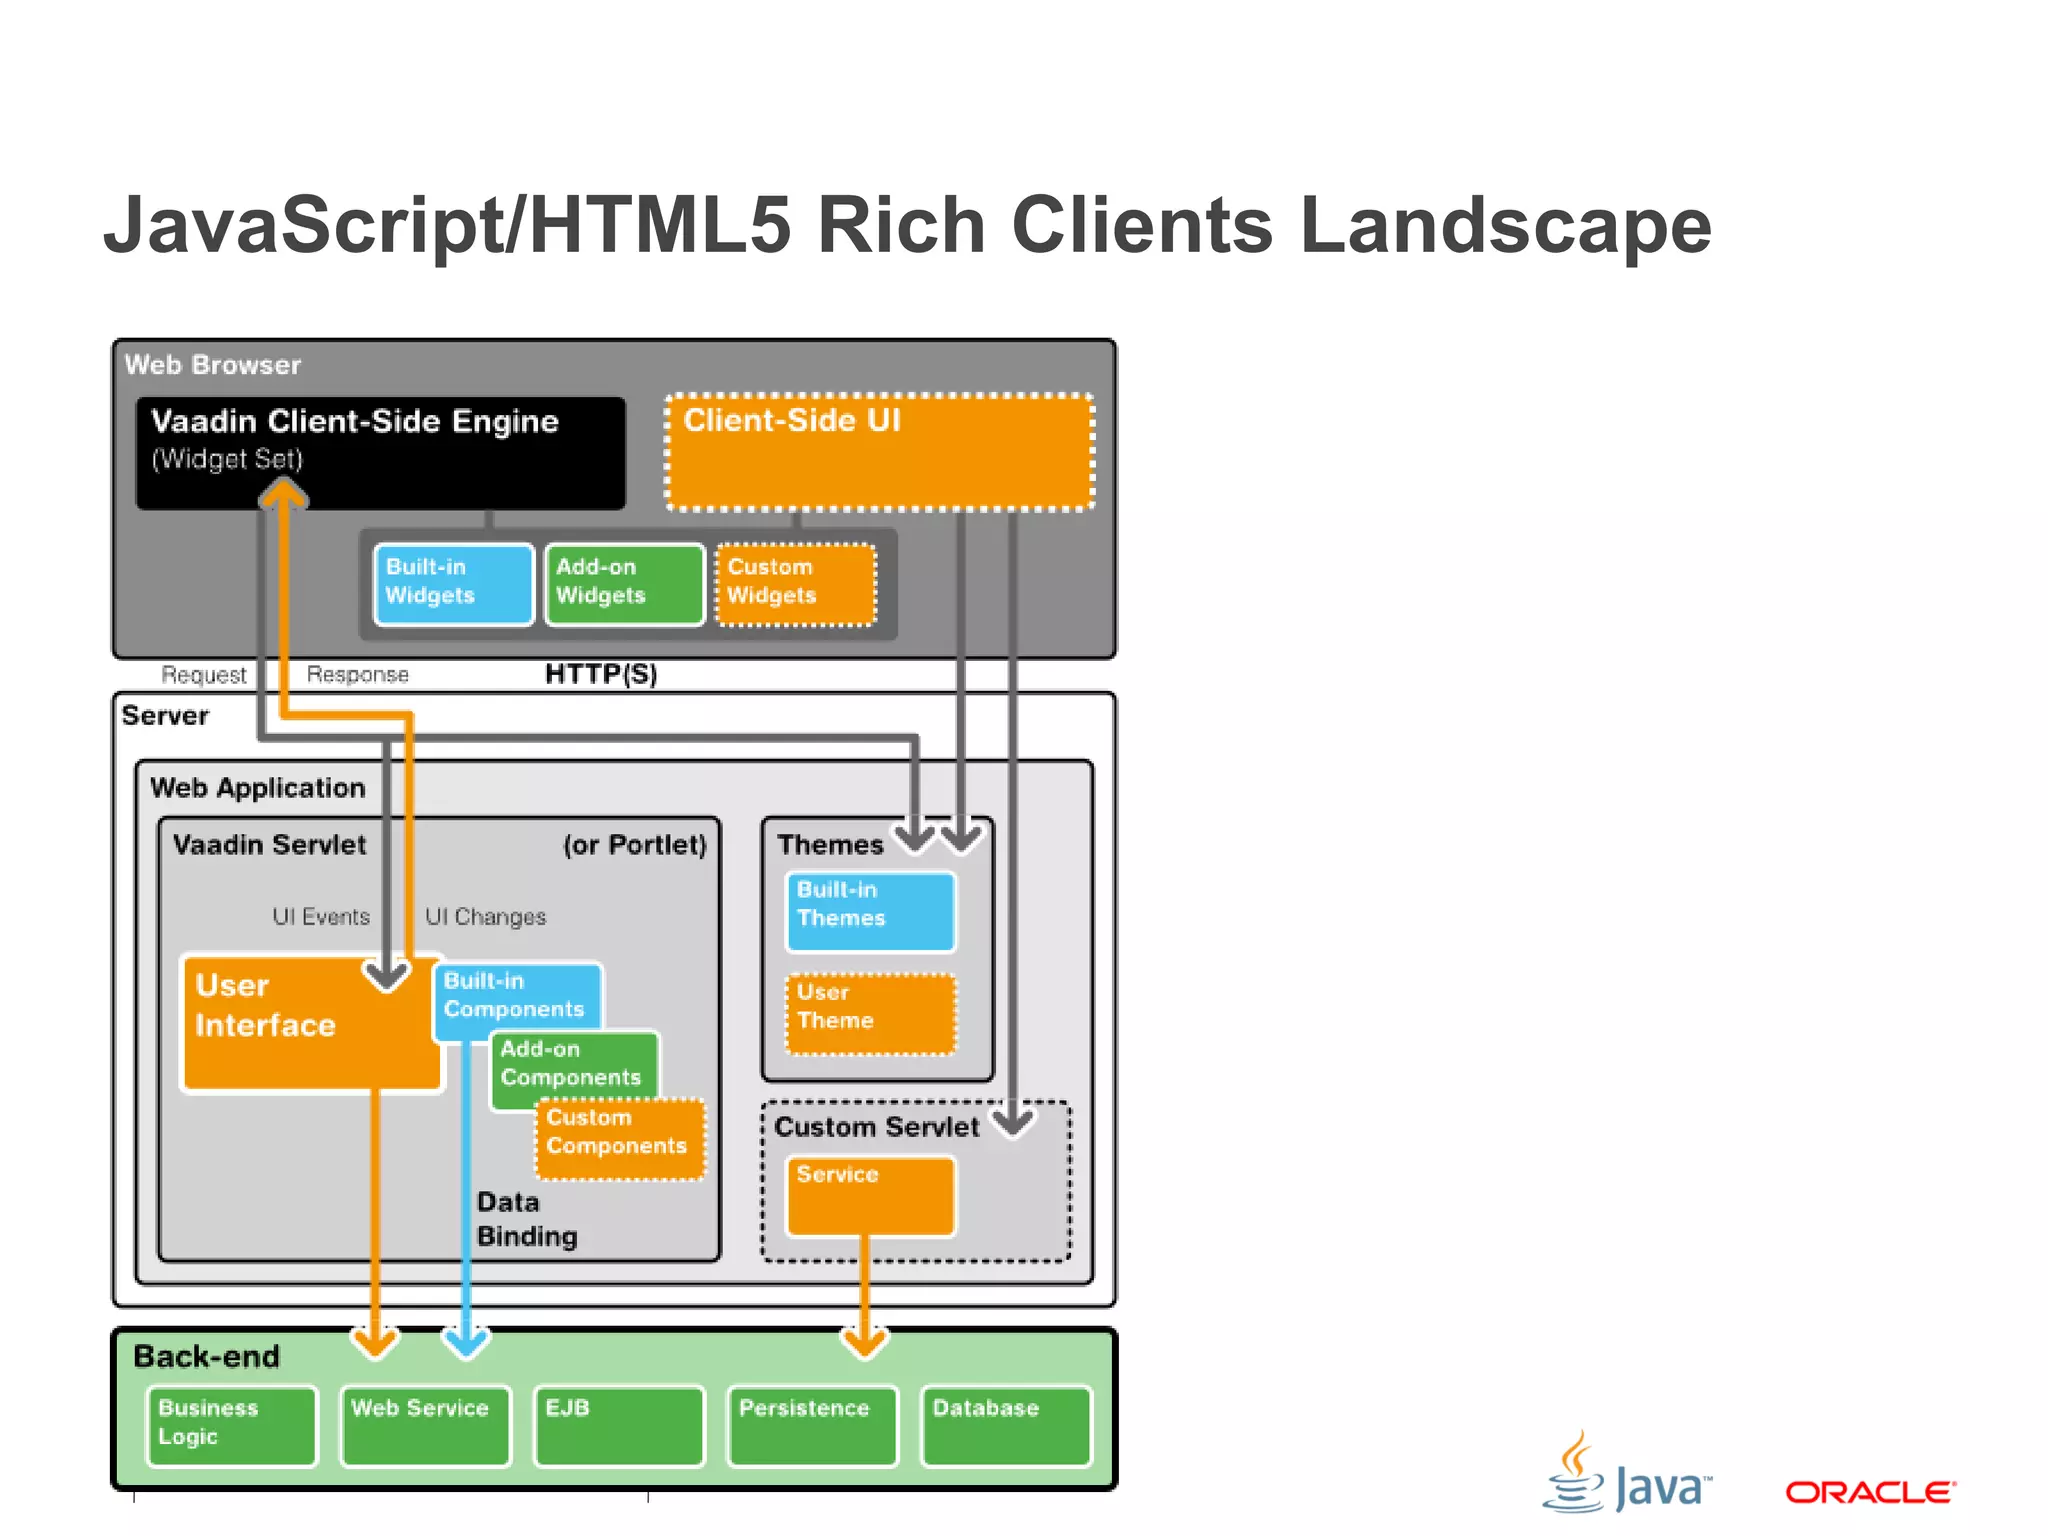Click the Business Logic back-end box

coord(231,1426)
